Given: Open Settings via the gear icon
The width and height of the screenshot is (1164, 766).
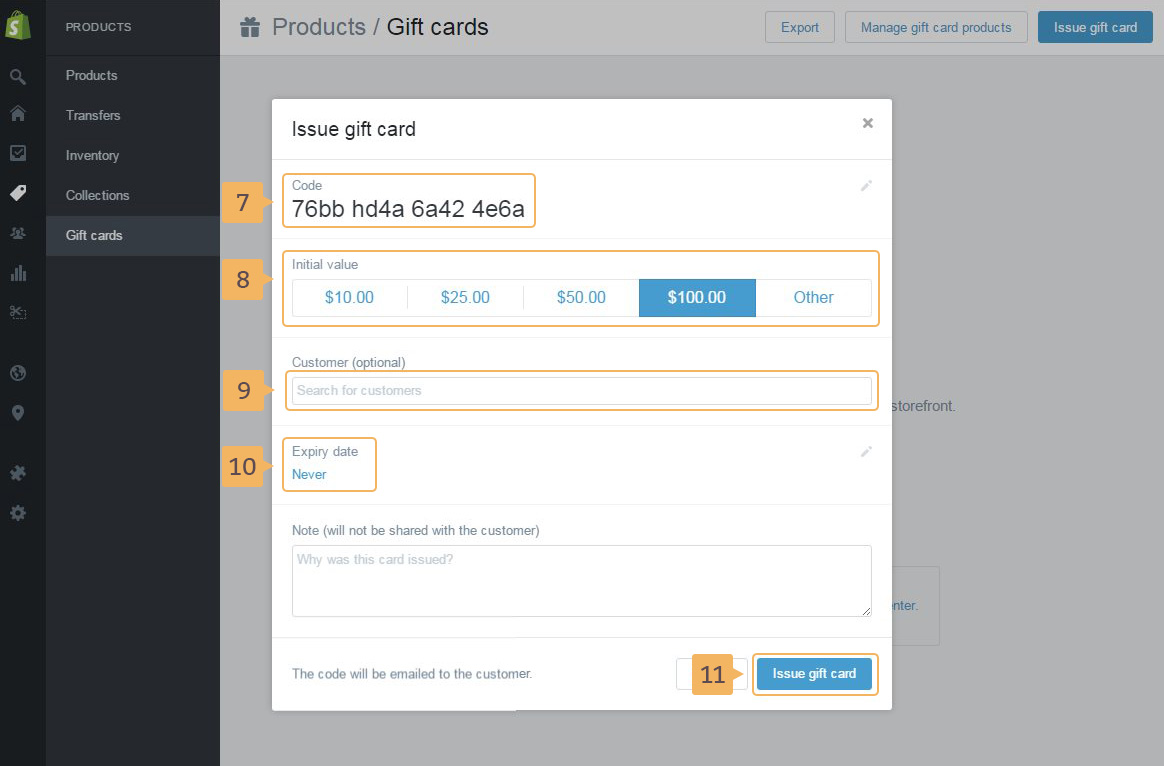Looking at the screenshot, I should [18, 513].
